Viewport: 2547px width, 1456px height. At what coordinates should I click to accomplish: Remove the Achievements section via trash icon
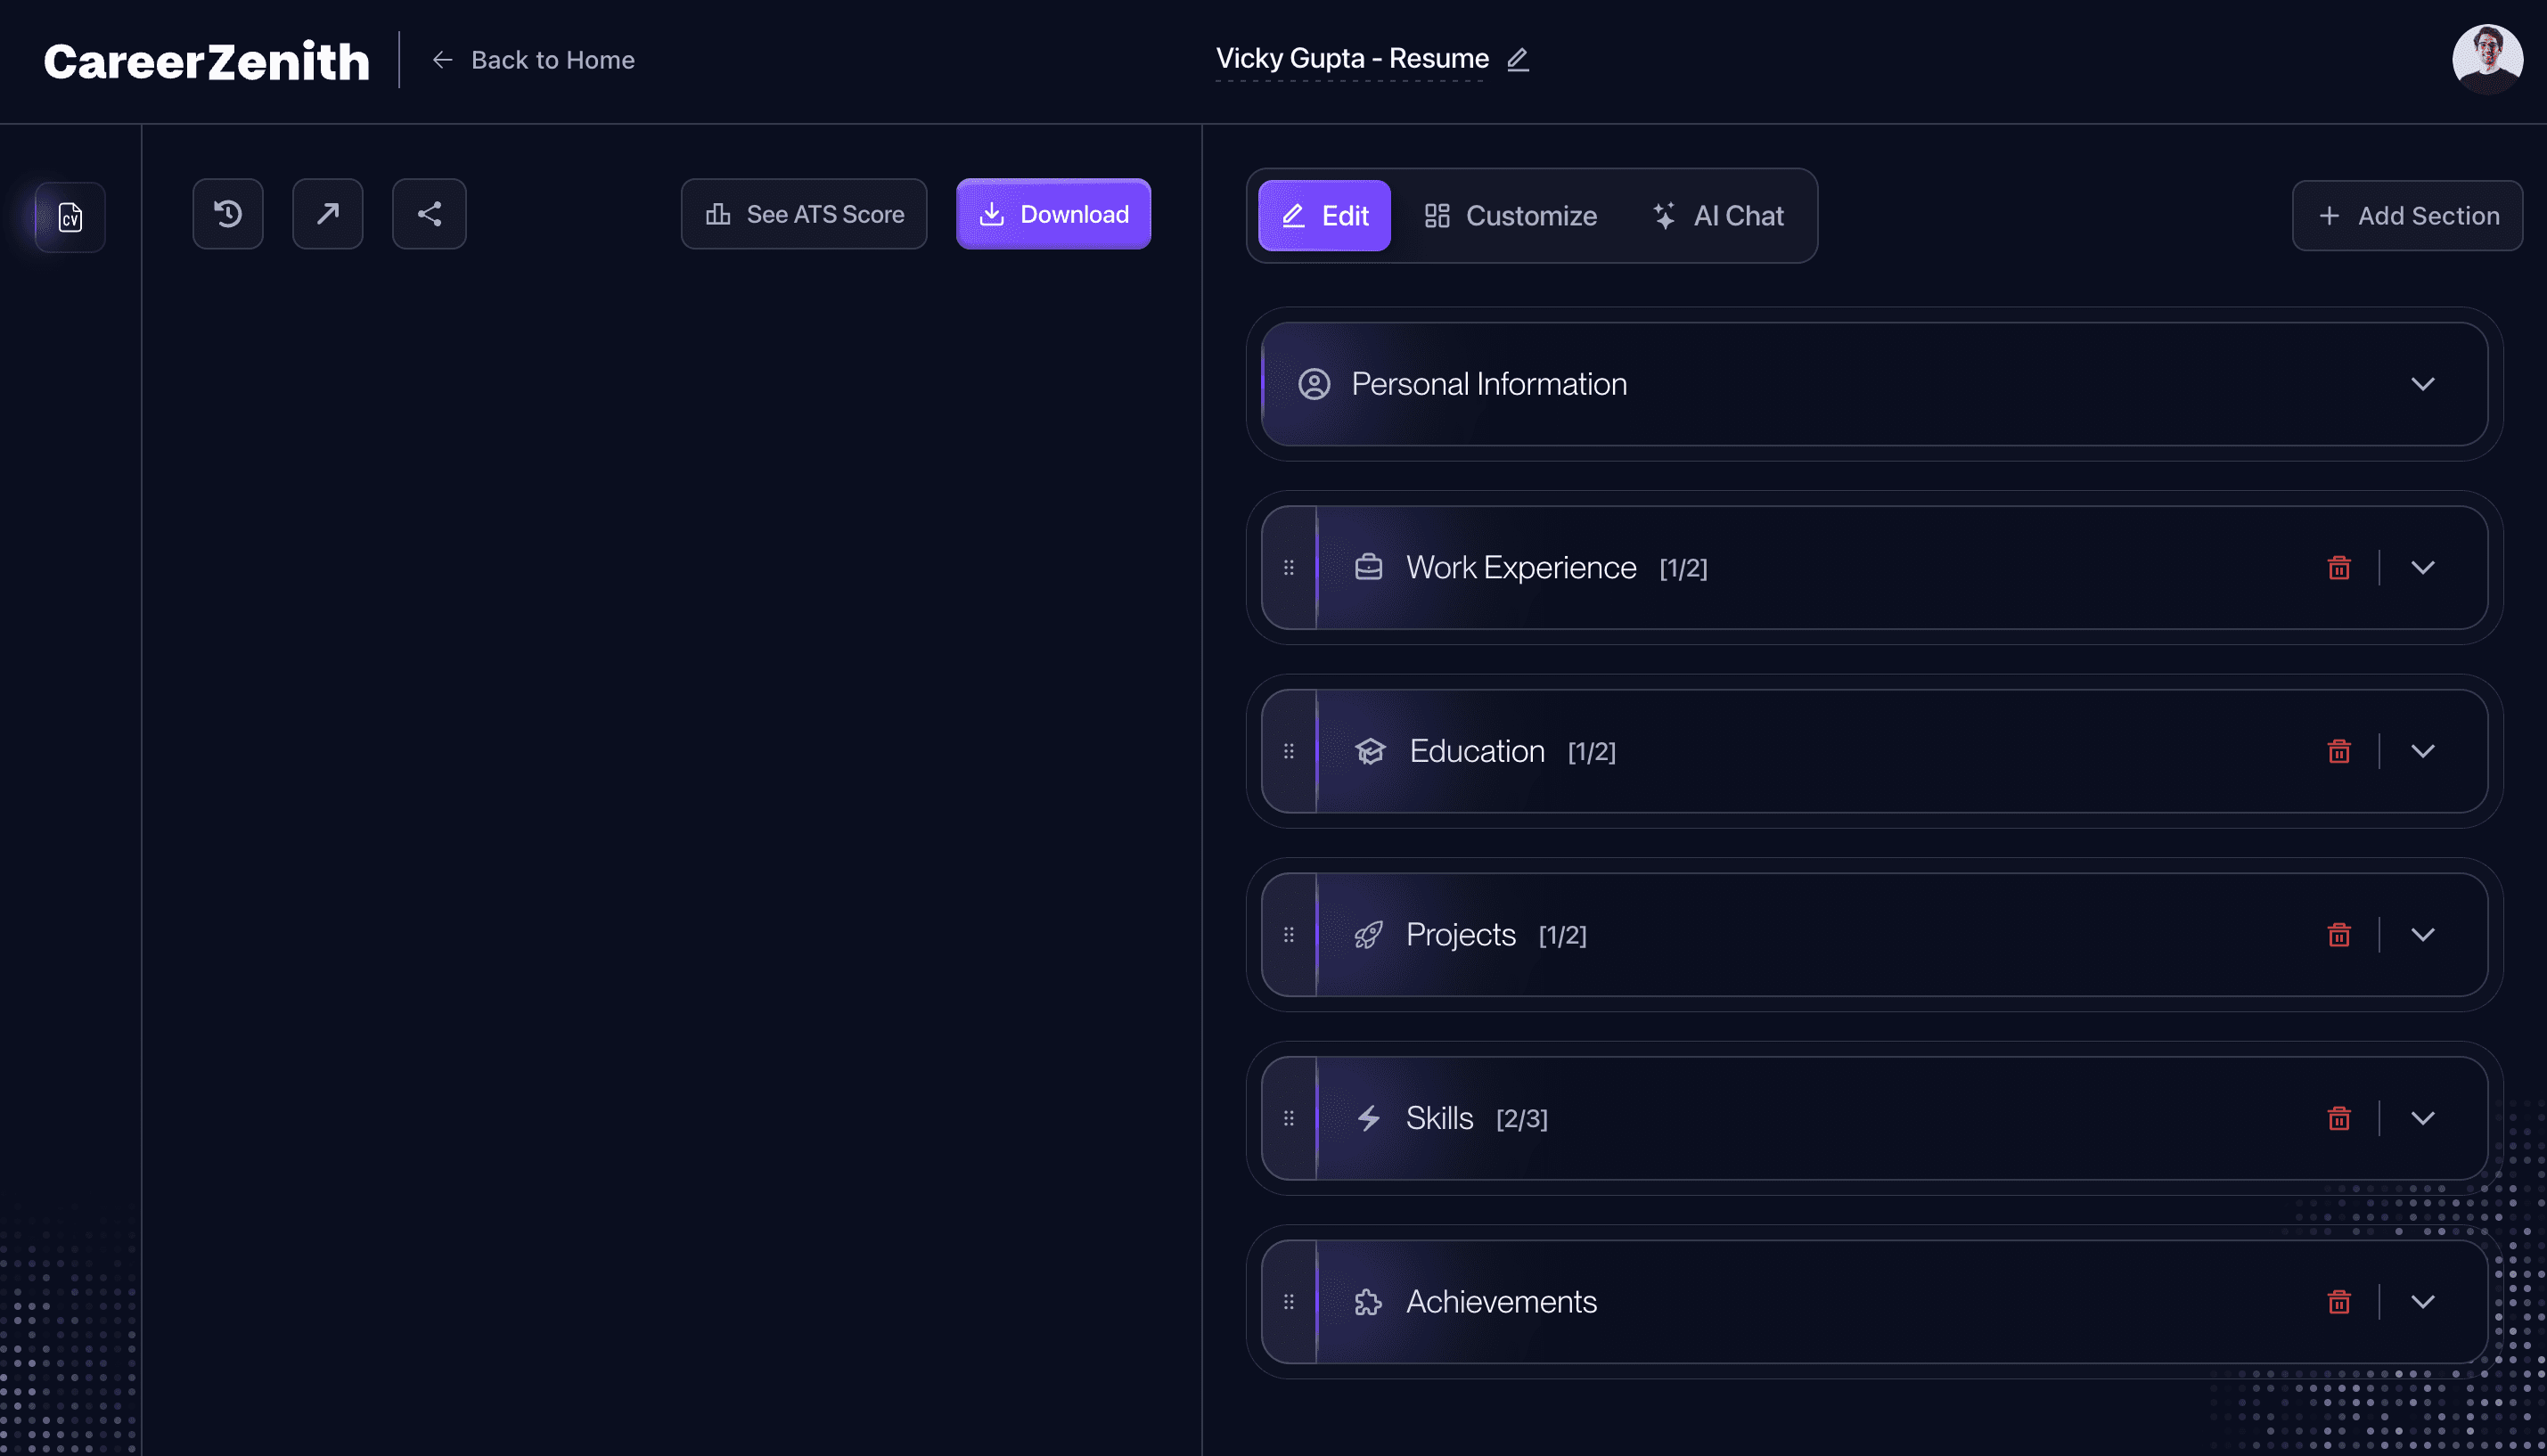point(2338,1302)
